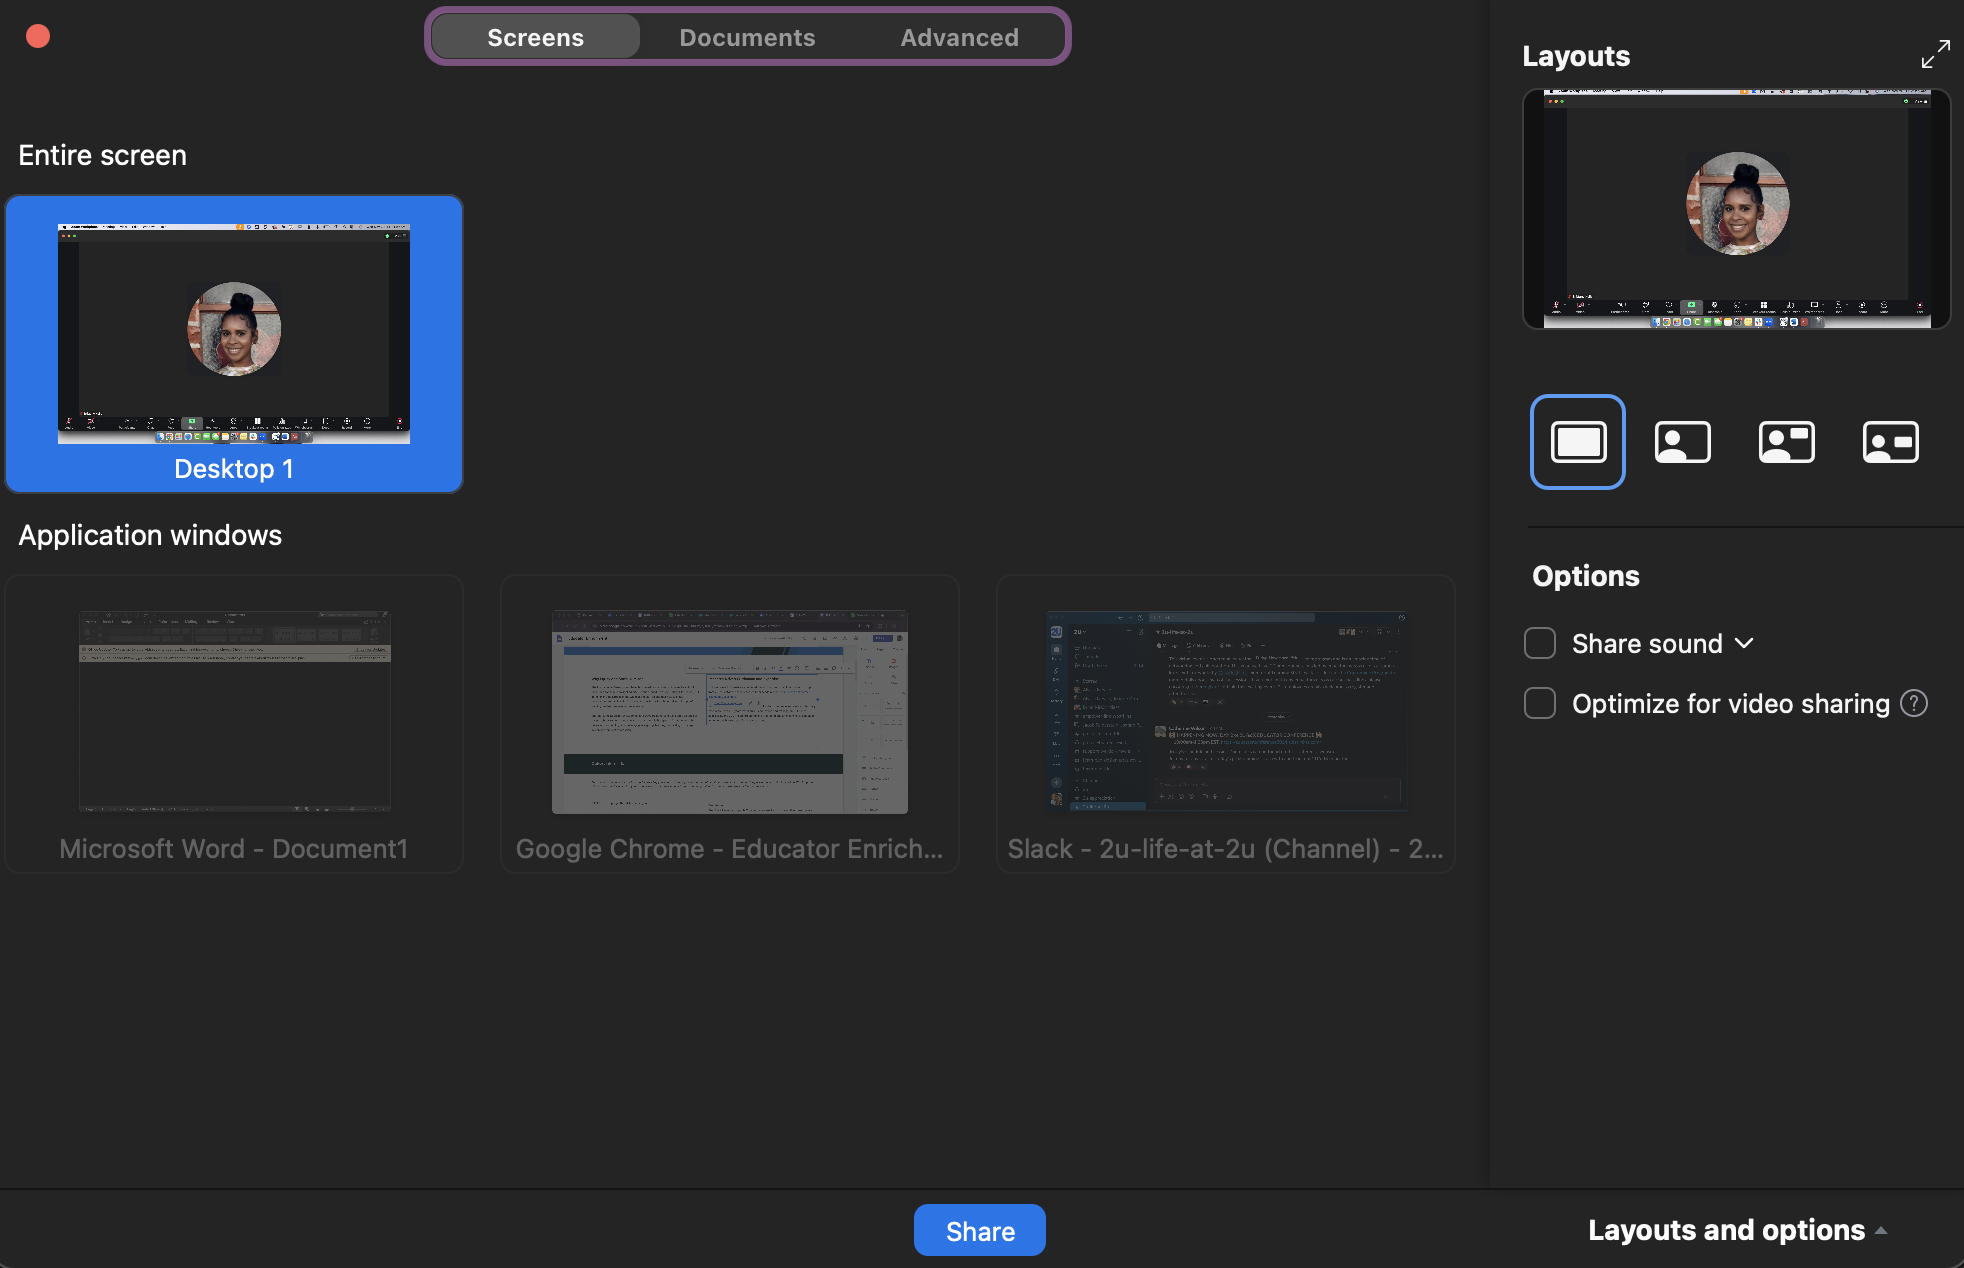Pick the side-by-side video layout
Viewport: 1964px width, 1268px height.
[x=1889, y=442]
